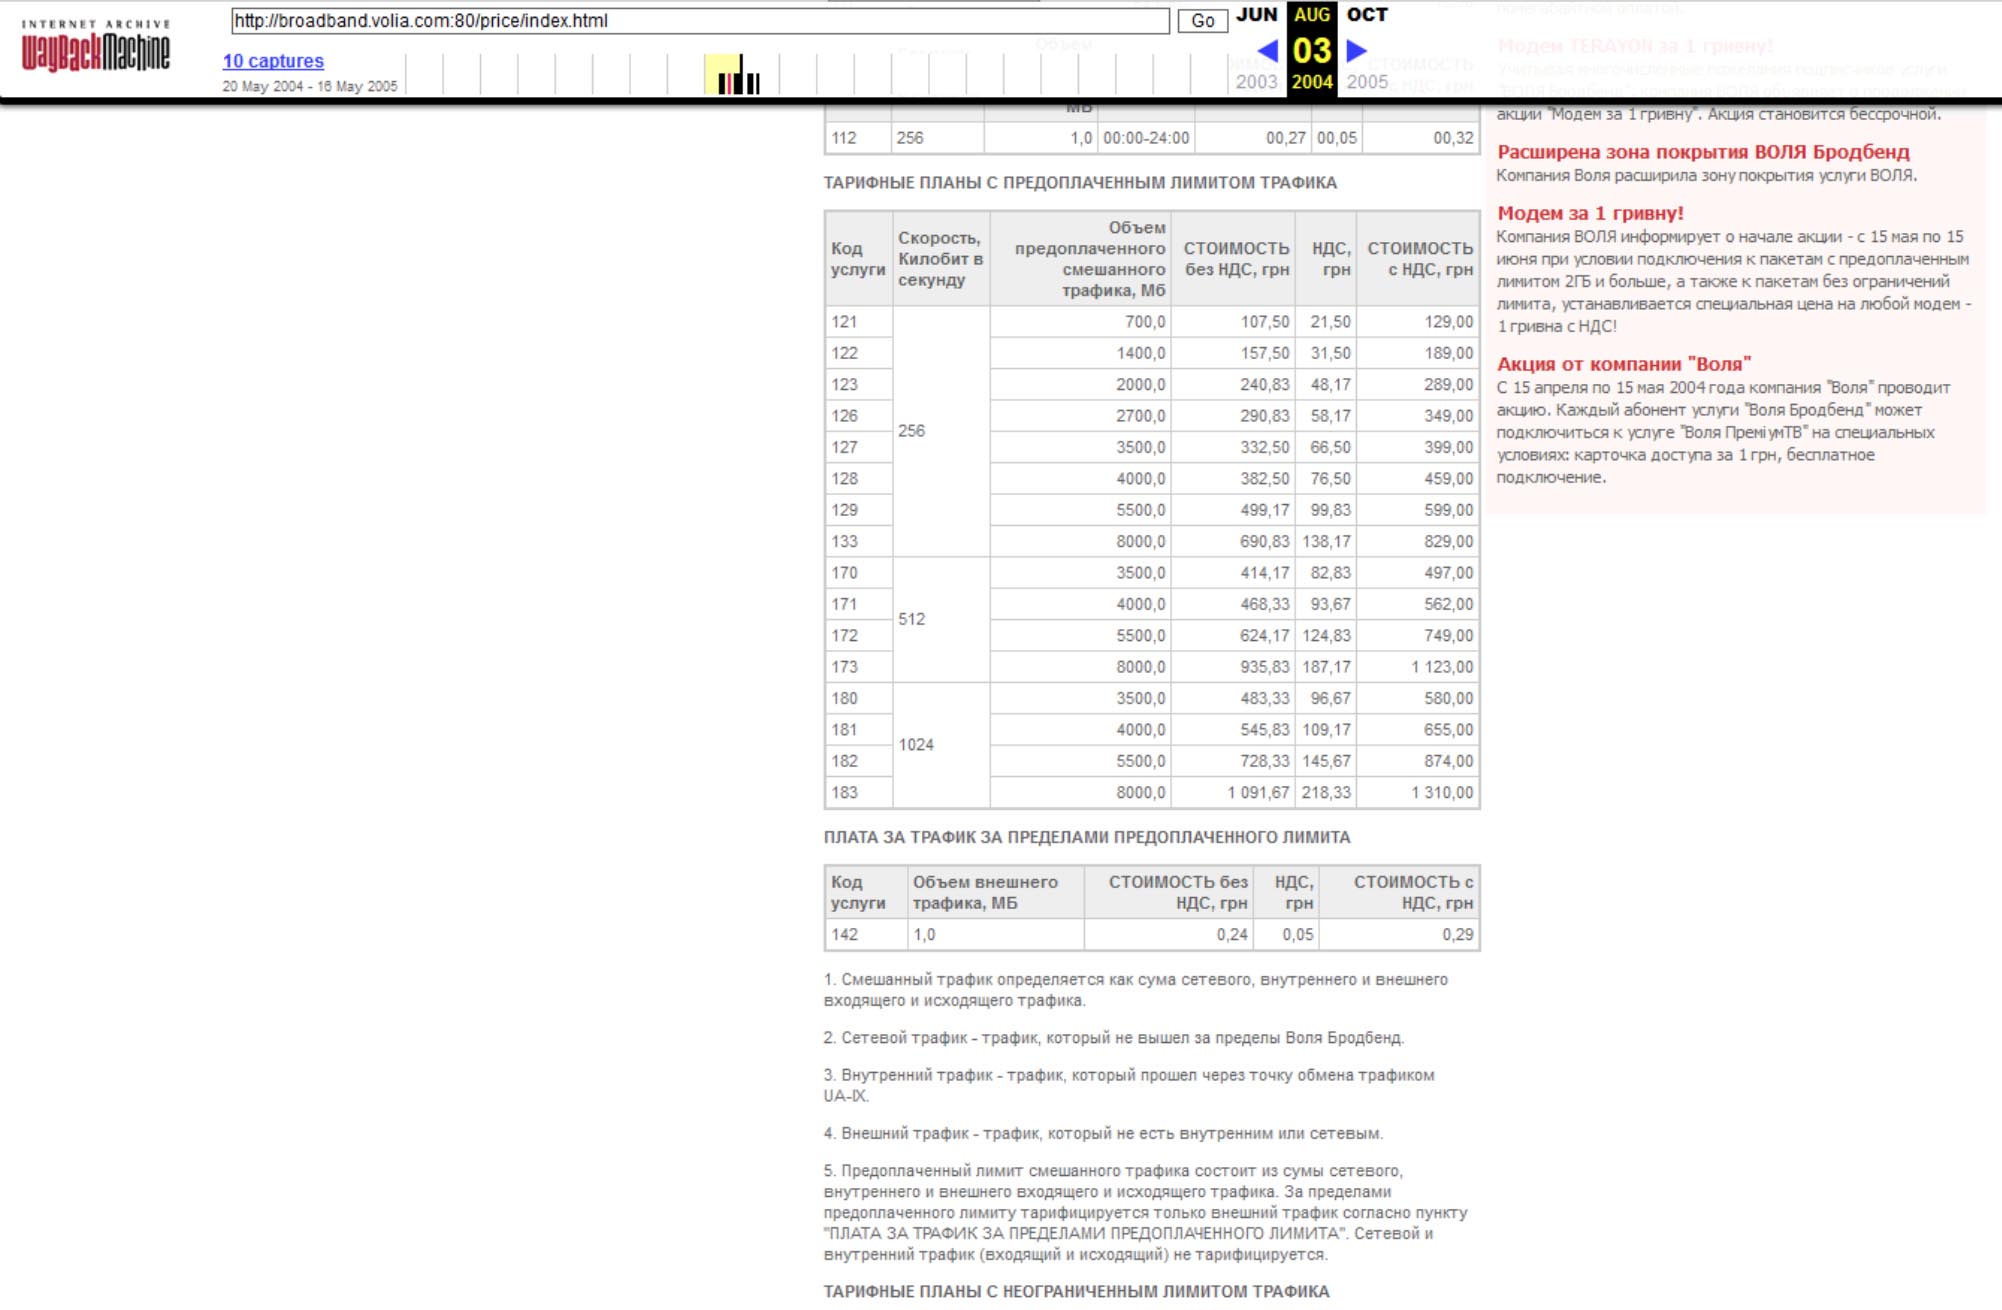The width and height of the screenshot is (2002, 1310).
Task: Click the 1024 speed cell in table
Action: tap(915, 745)
